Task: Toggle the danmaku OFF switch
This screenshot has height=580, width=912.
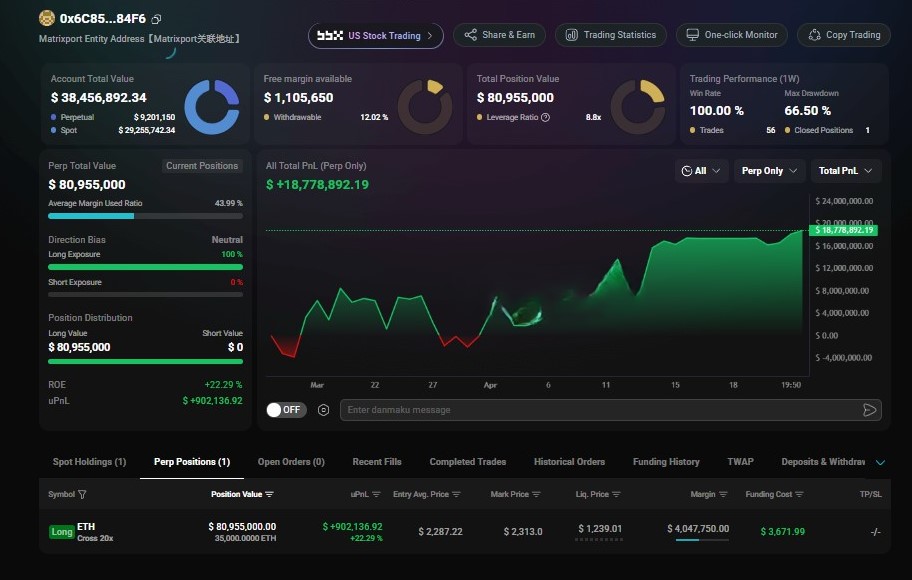Action: 286,410
